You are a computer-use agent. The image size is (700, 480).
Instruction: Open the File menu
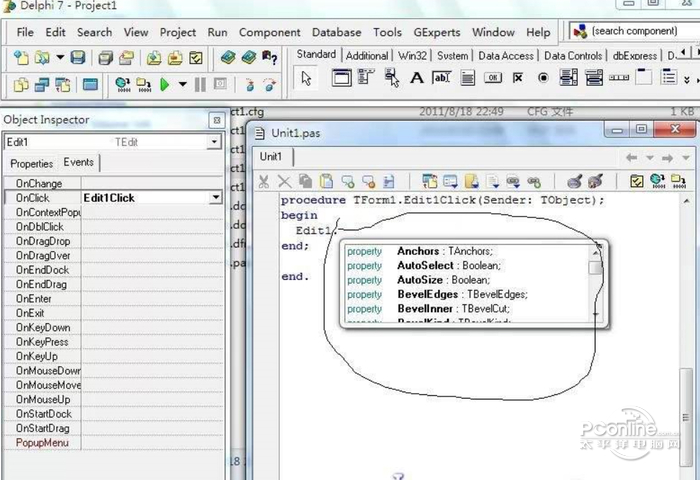click(25, 32)
